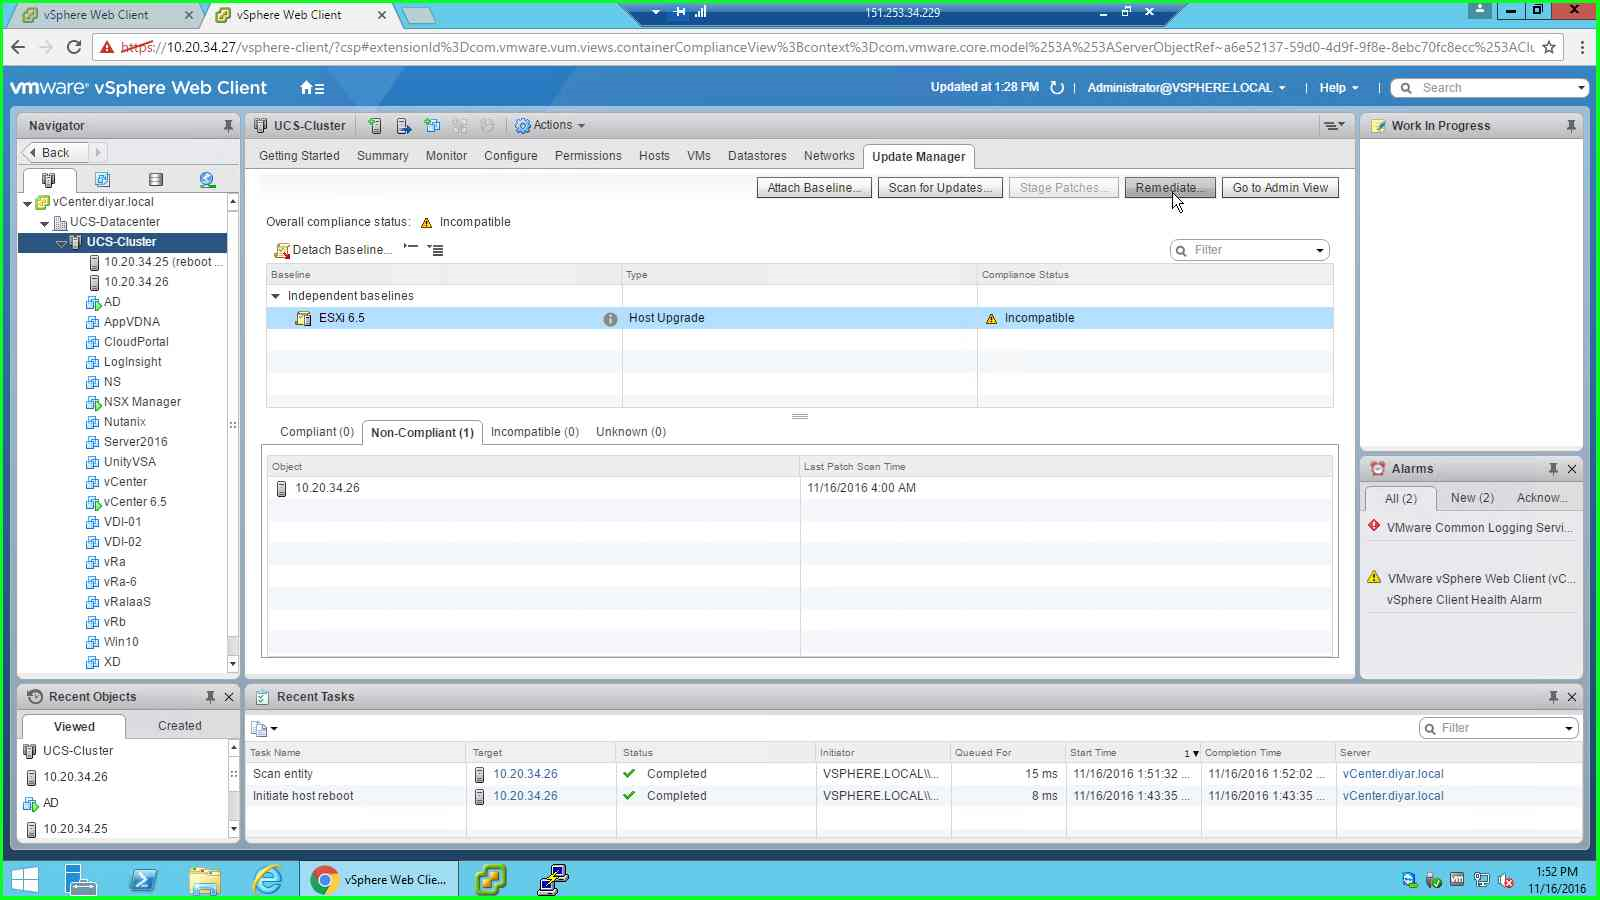Pin the Work In Progress panel
Screen dimensions: 1600x900
(1571, 126)
